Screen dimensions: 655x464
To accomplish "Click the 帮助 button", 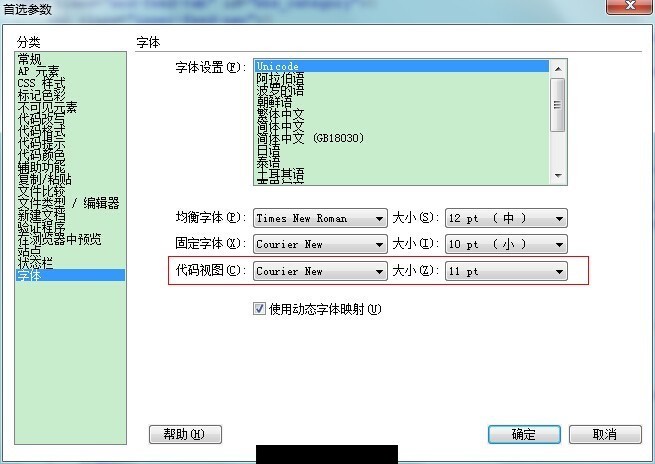I will (185, 434).
